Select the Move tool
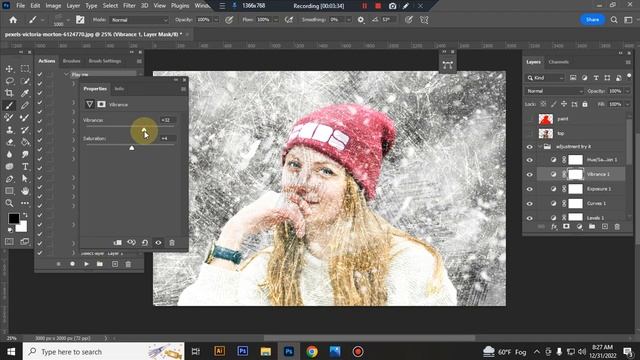The image size is (640, 360). point(9,69)
